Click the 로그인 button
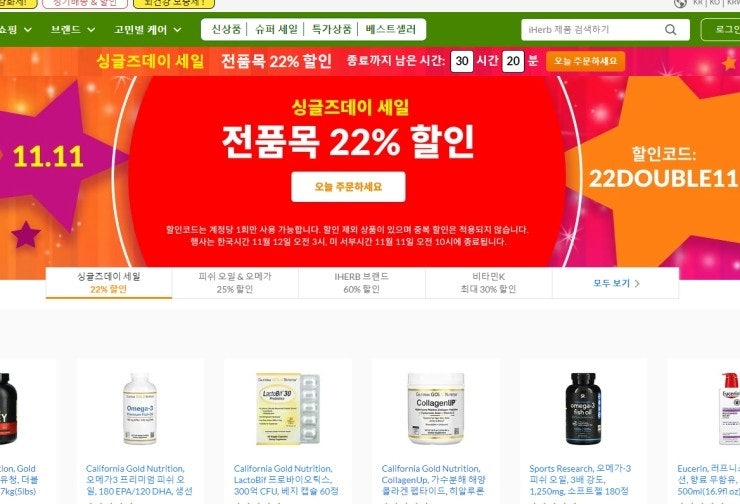 721,30
